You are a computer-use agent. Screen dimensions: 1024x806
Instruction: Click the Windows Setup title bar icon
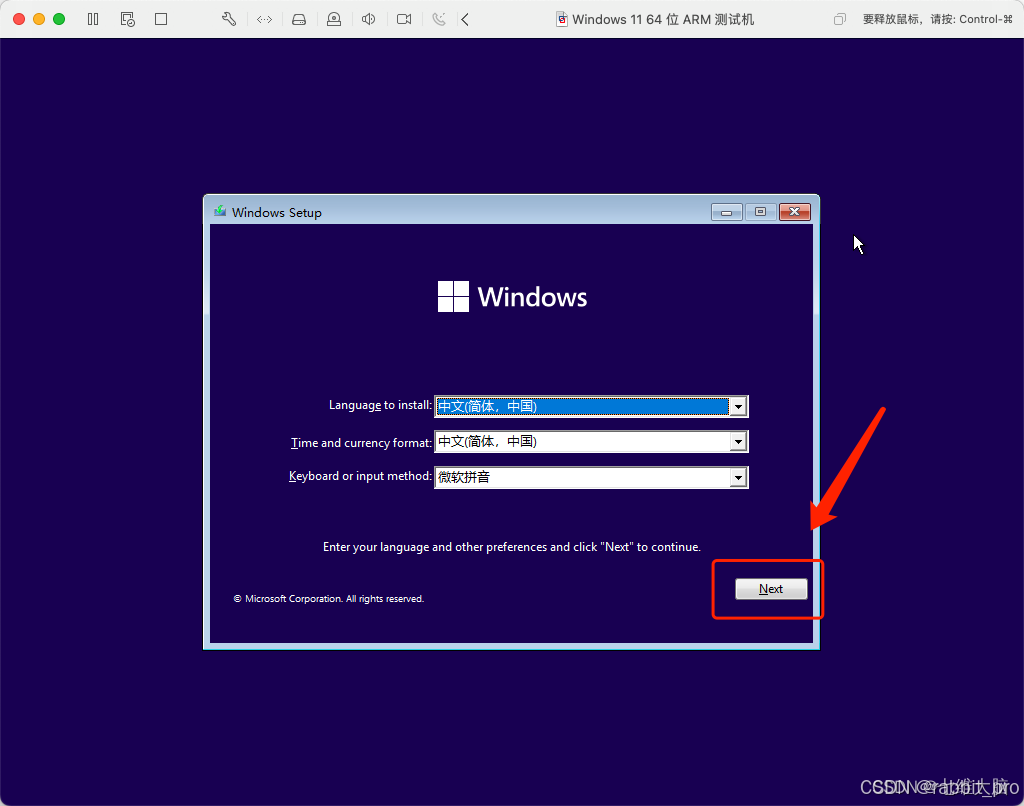[x=220, y=211]
